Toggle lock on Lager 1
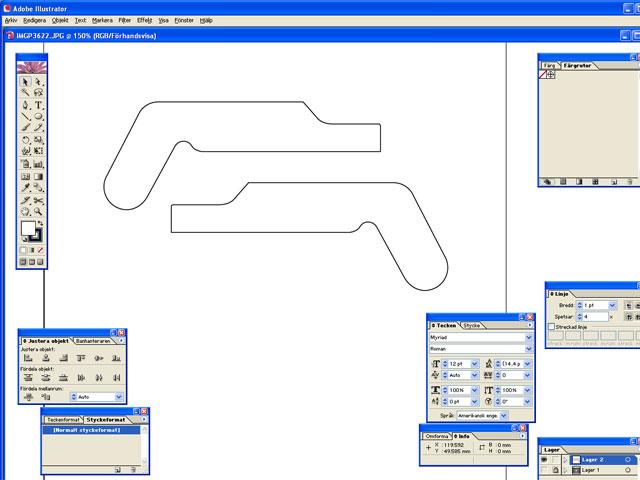Viewport: 640px width, 480px height. (x=555, y=471)
